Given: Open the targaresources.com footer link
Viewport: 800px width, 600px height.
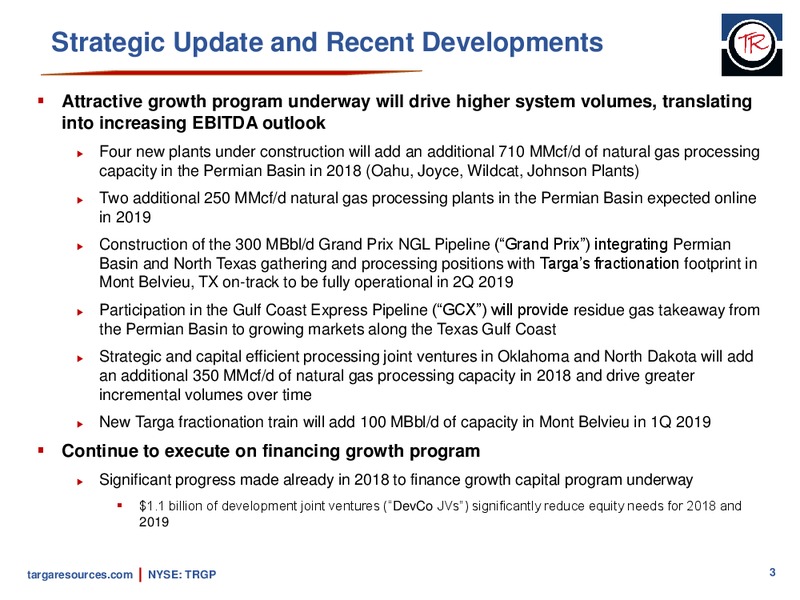Looking at the screenshot, I should click(80, 574).
